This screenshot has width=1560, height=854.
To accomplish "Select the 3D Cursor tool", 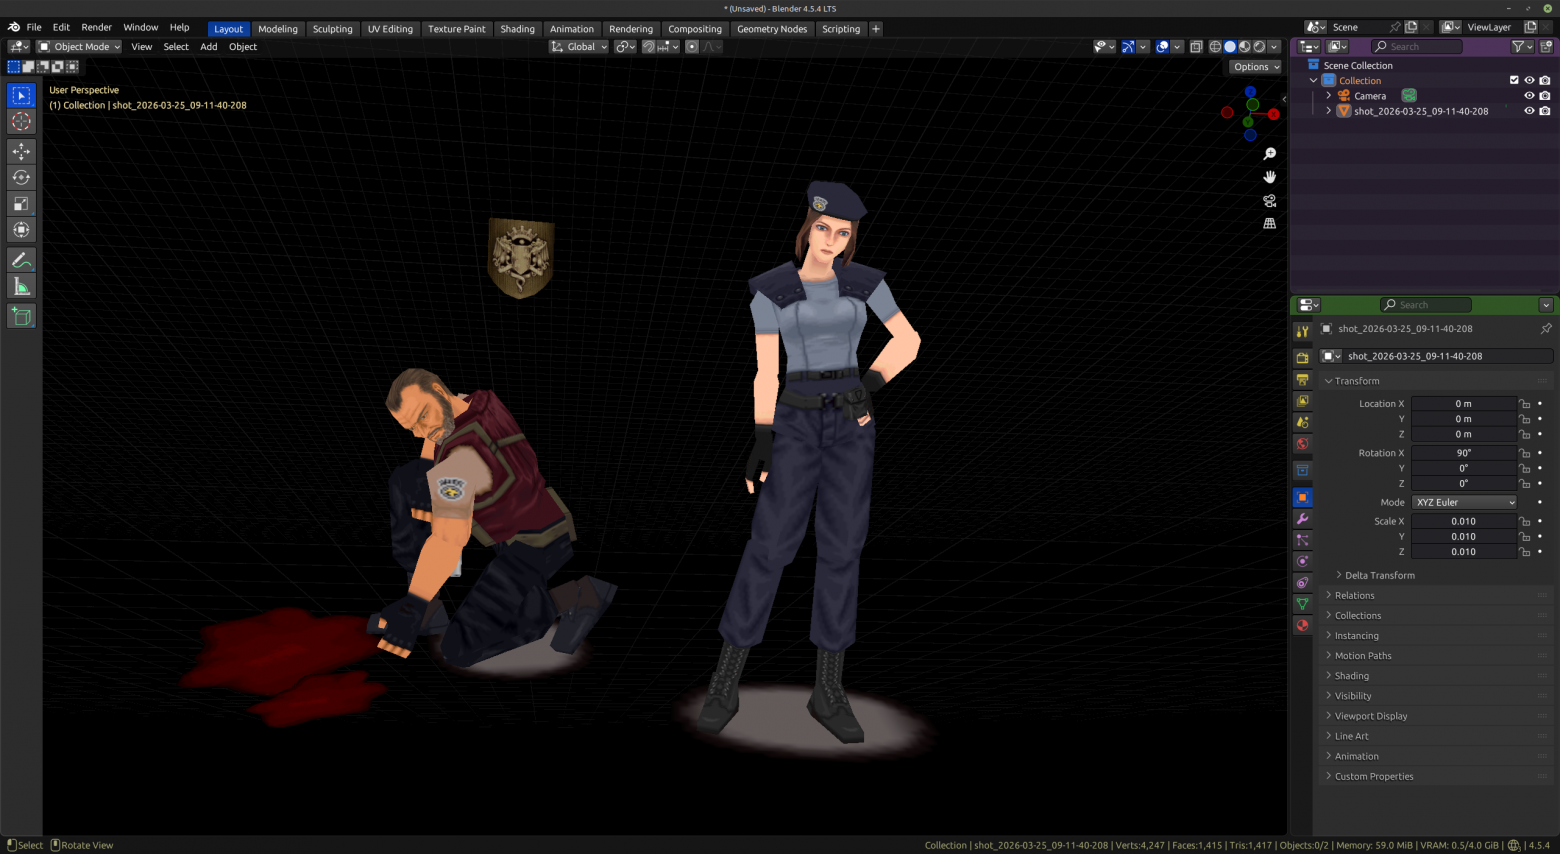I will click(21, 121).
